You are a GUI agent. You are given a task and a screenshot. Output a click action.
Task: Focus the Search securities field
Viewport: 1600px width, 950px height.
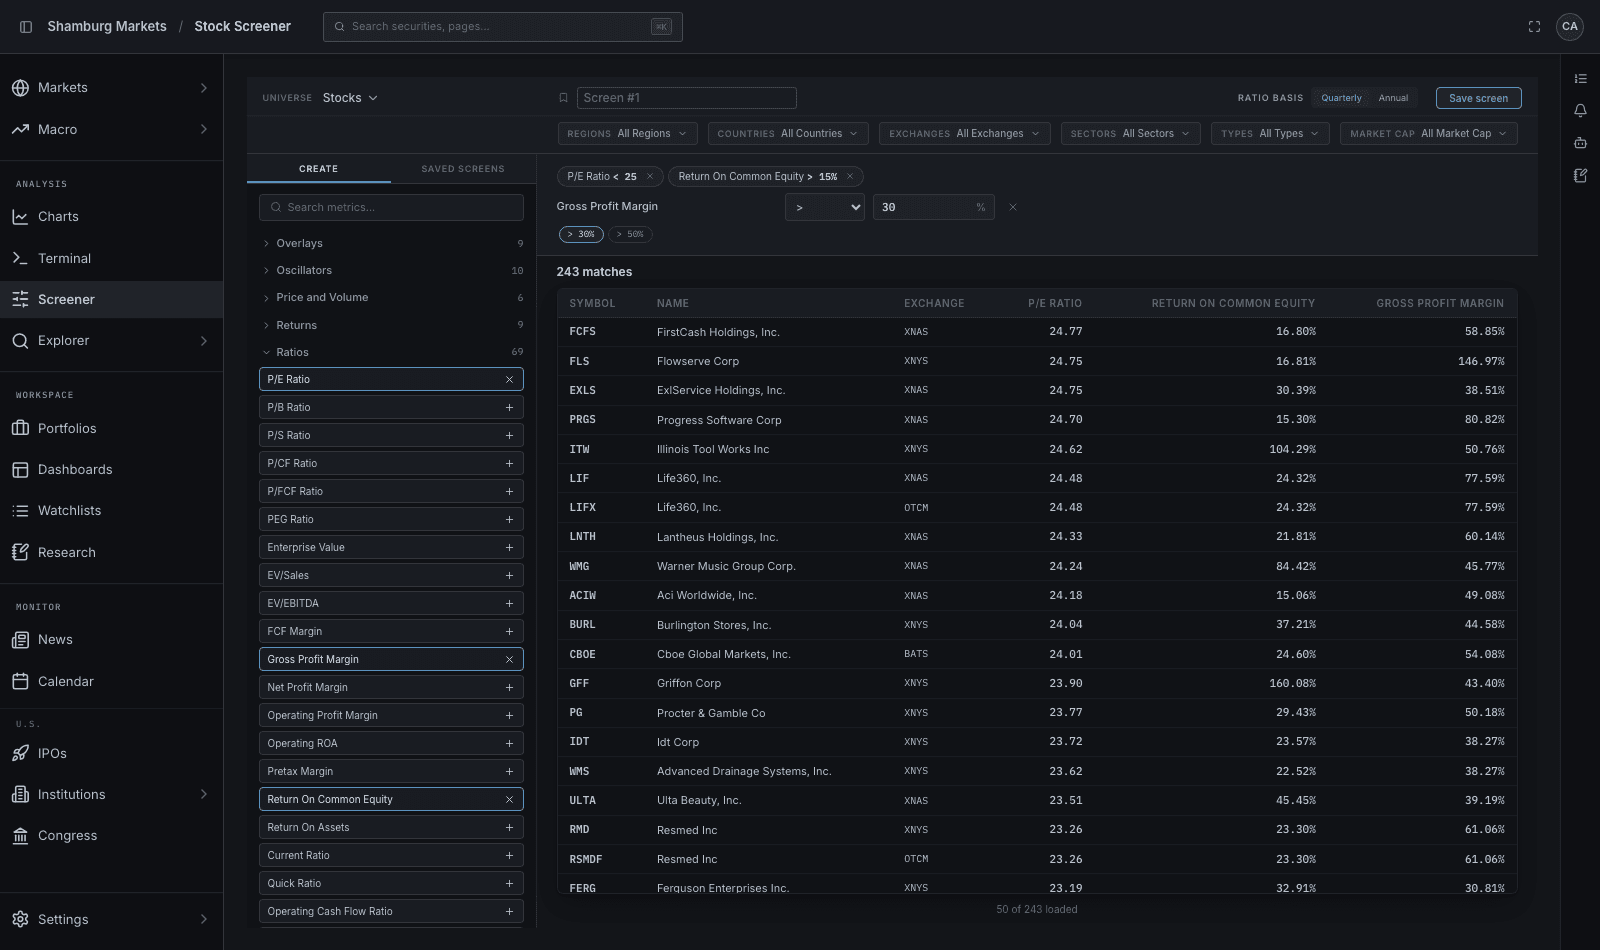pyautogui.click(x=503, y=27)
